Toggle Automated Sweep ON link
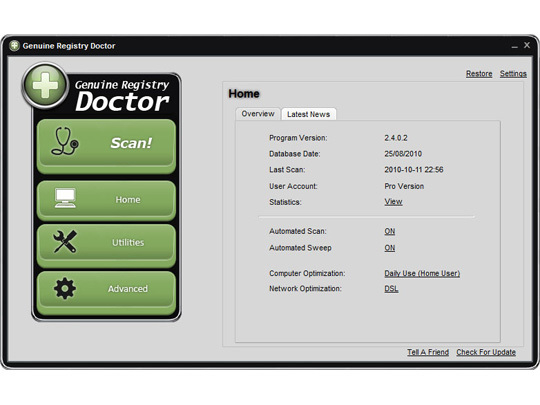The height and width of the screenshot is (405, 540). [390, 248]
